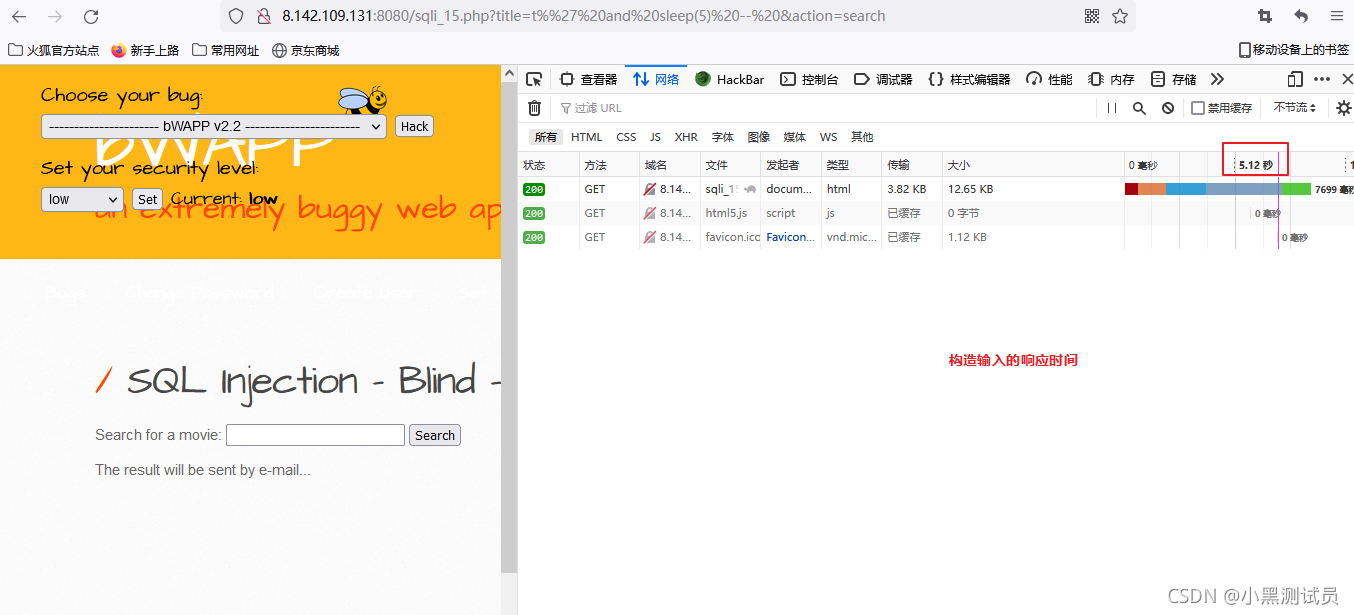Click the Hack button
1354x615 pixels.
click(414, 126)
